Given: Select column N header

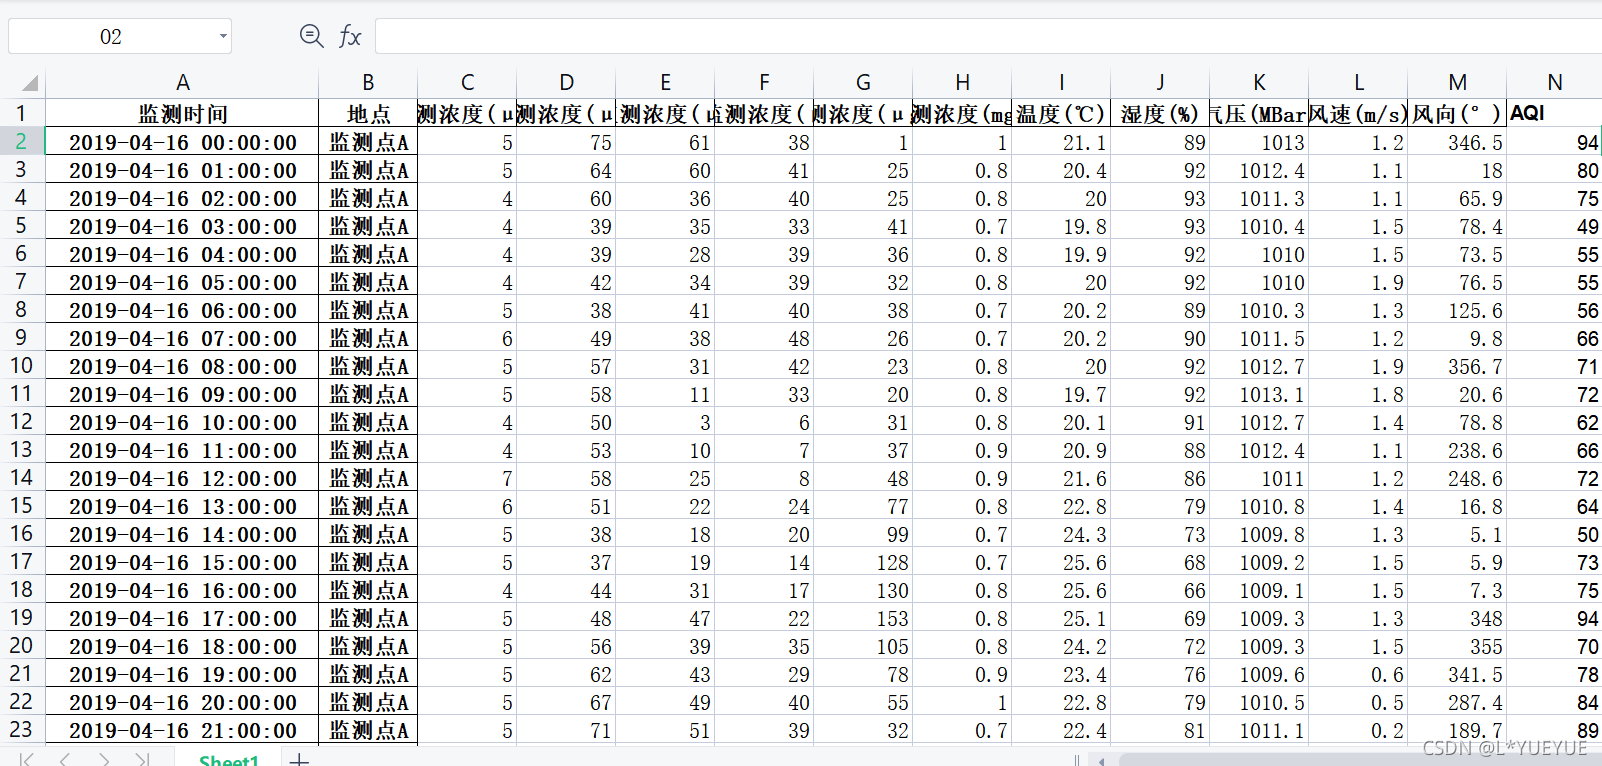Looking at the screenshot, I should [x=1554, y=83].
